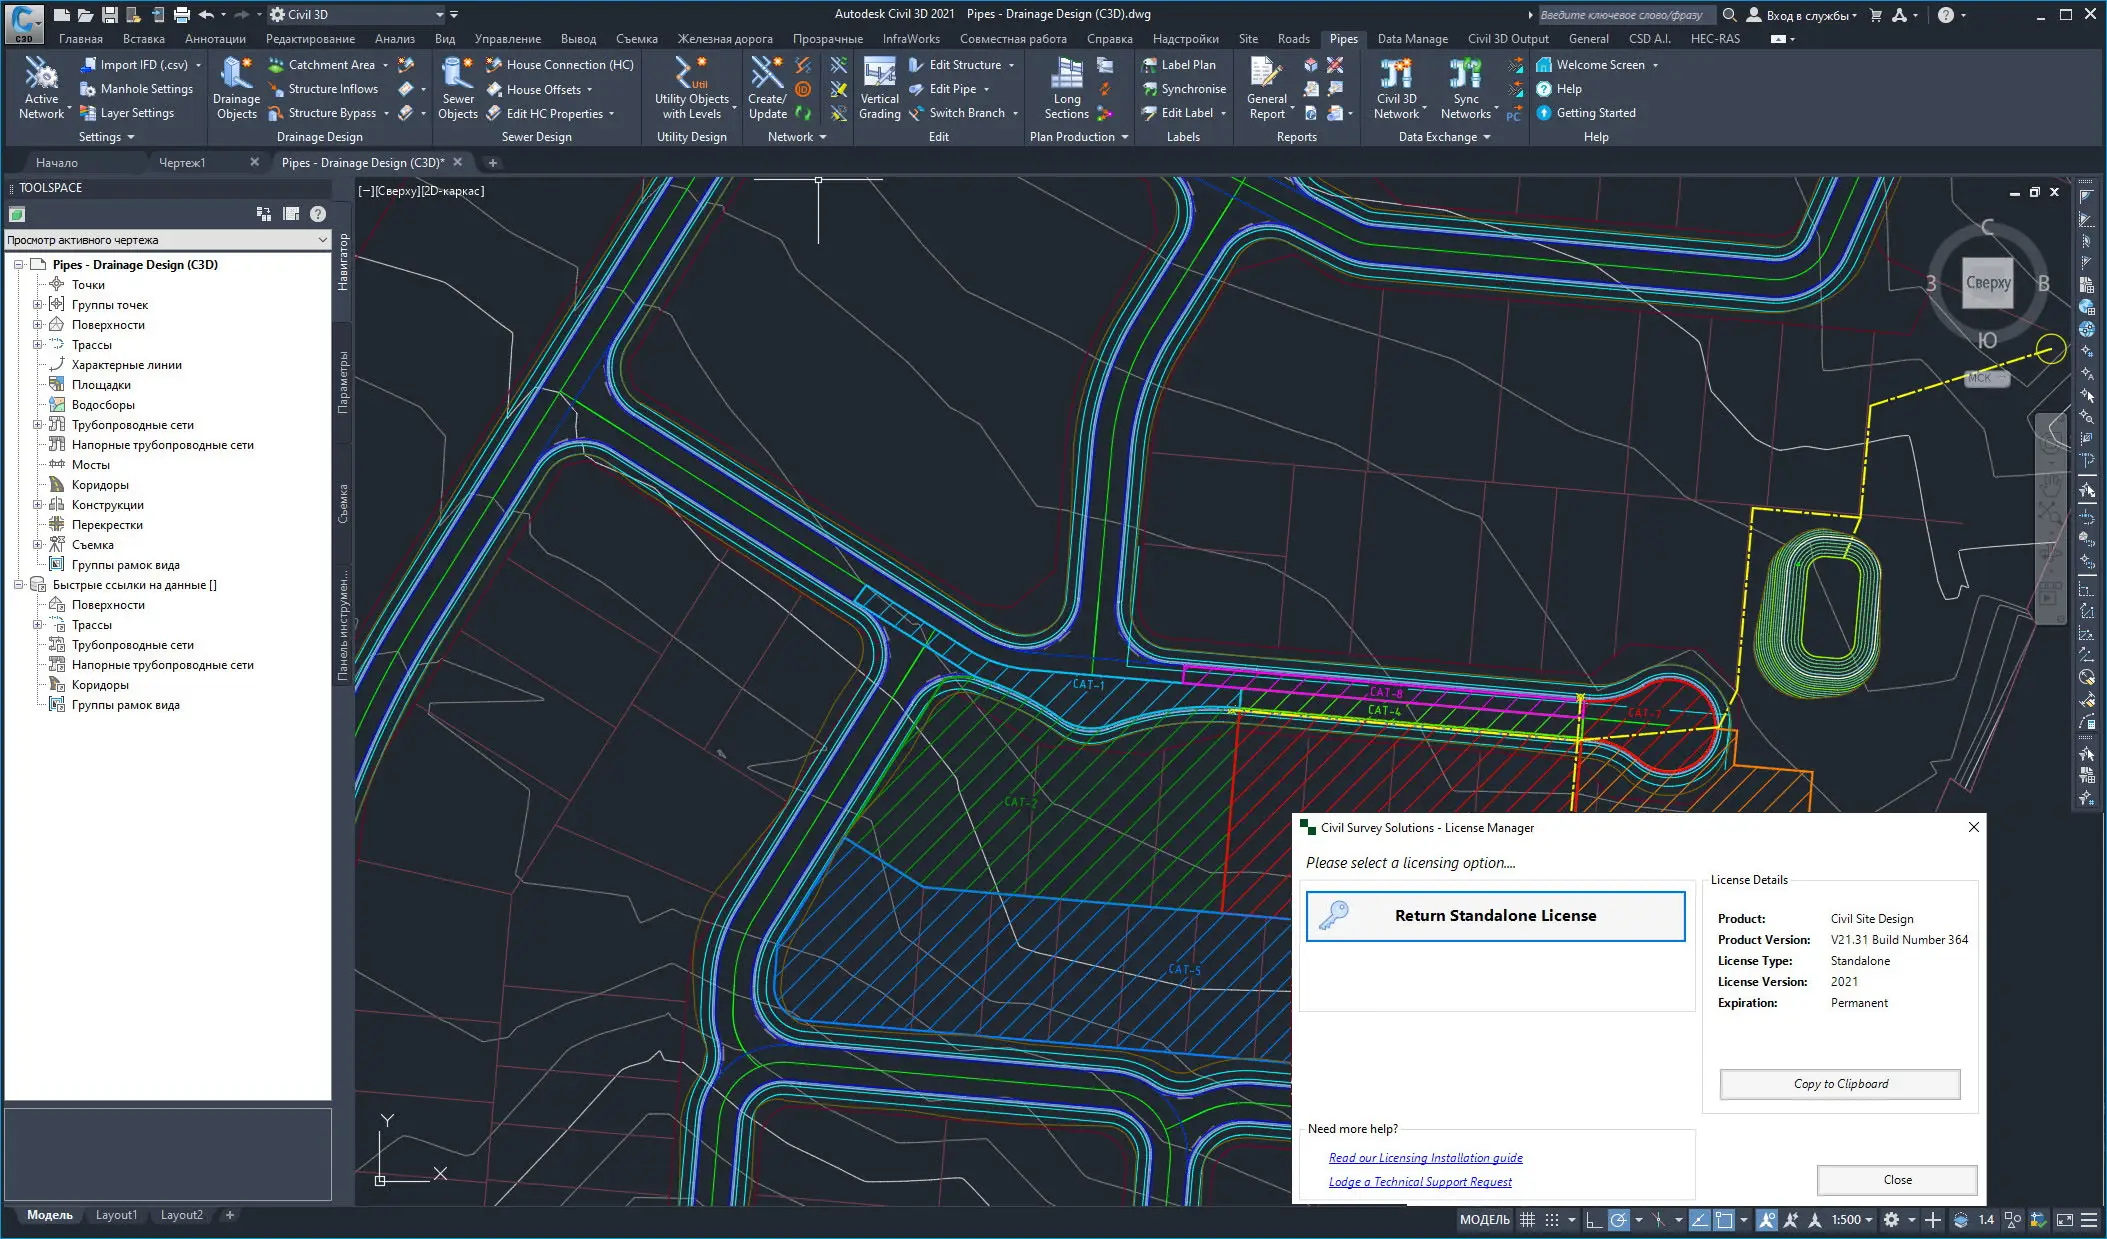
Task: Toggle polar tracking in status bar
Action: click(x=1618, y=1220)
